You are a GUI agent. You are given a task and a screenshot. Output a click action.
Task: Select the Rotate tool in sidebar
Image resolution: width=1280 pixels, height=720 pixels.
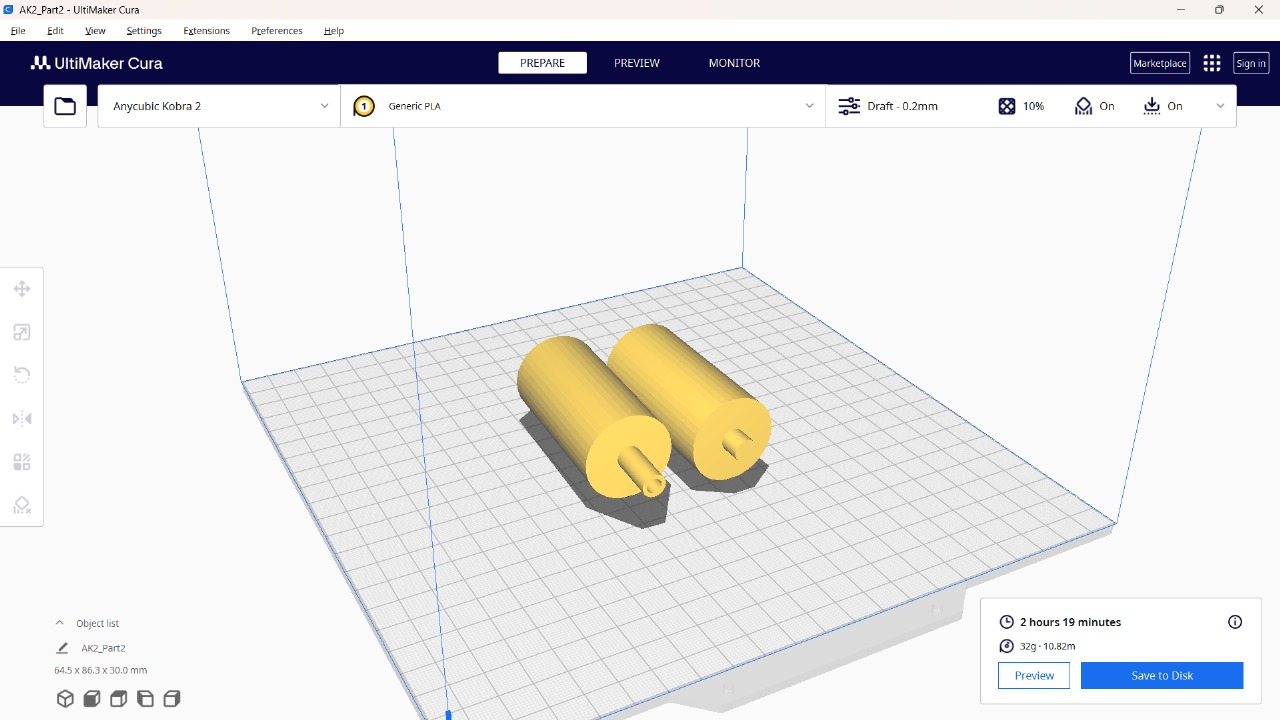point(22,375)
